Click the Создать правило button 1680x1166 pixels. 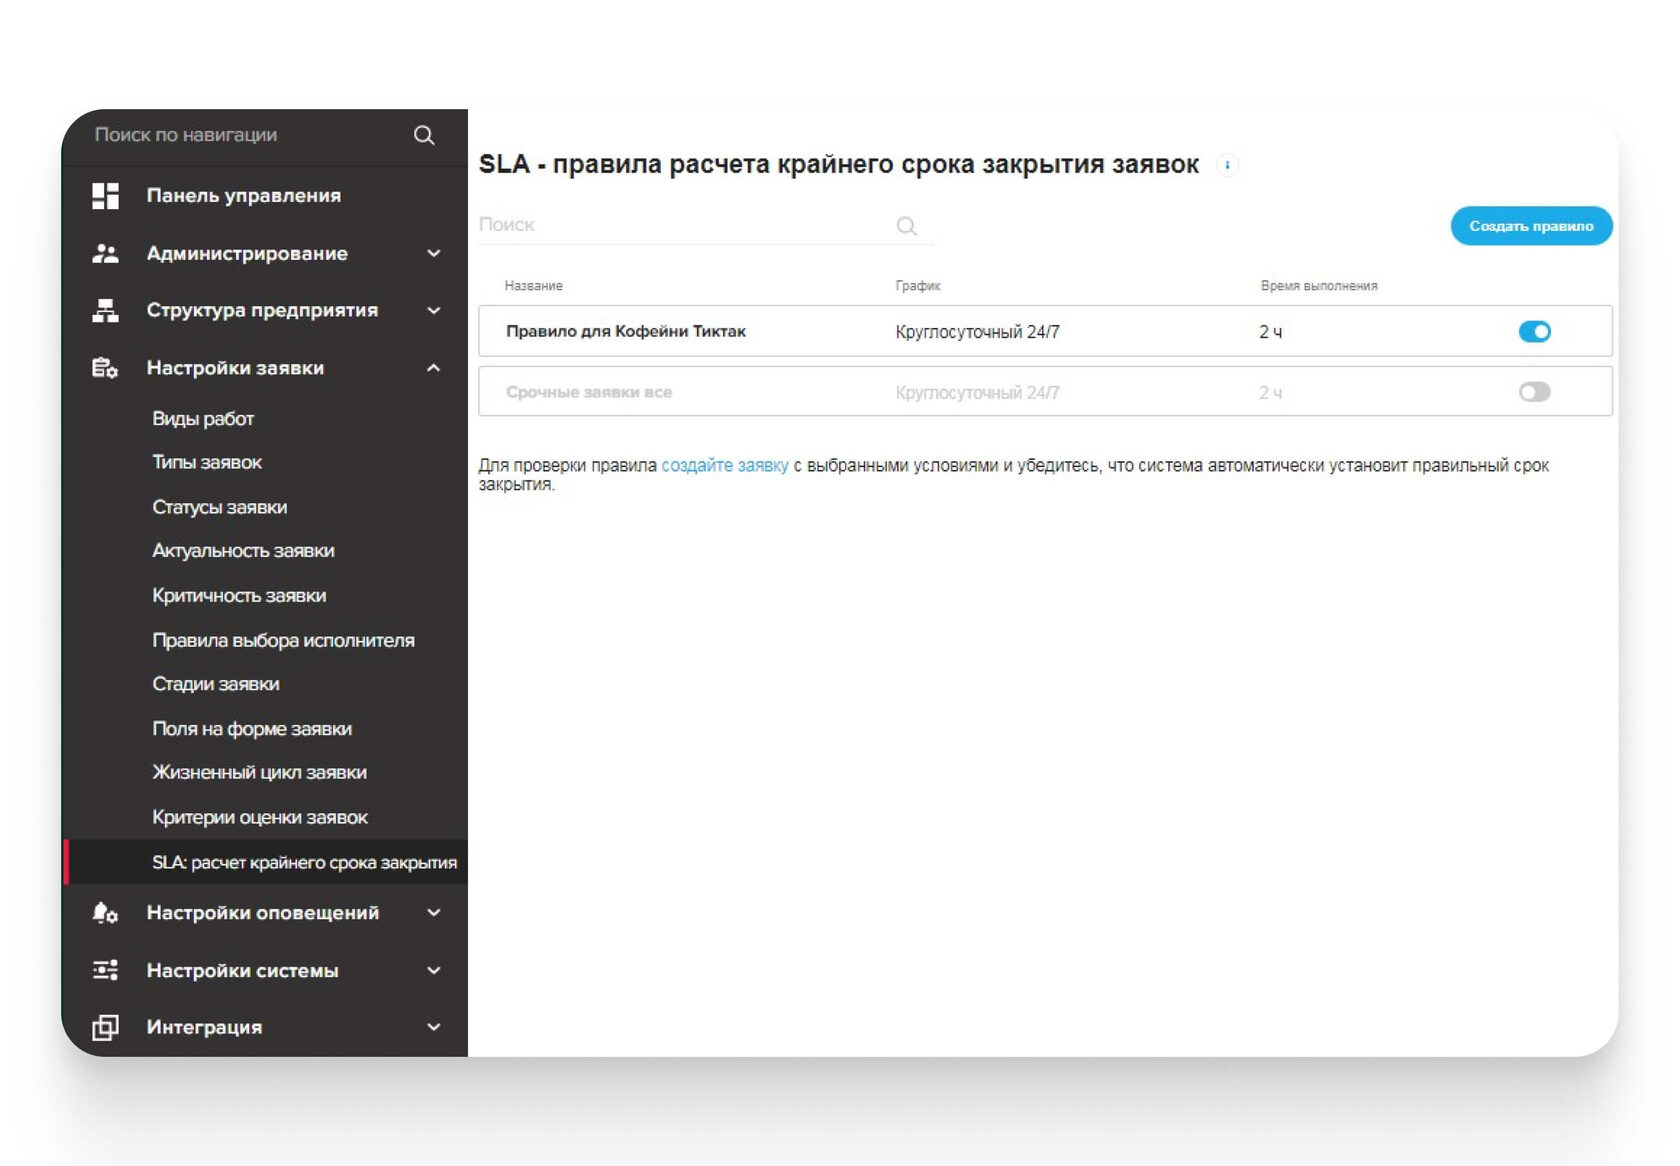coord(1531,226)
